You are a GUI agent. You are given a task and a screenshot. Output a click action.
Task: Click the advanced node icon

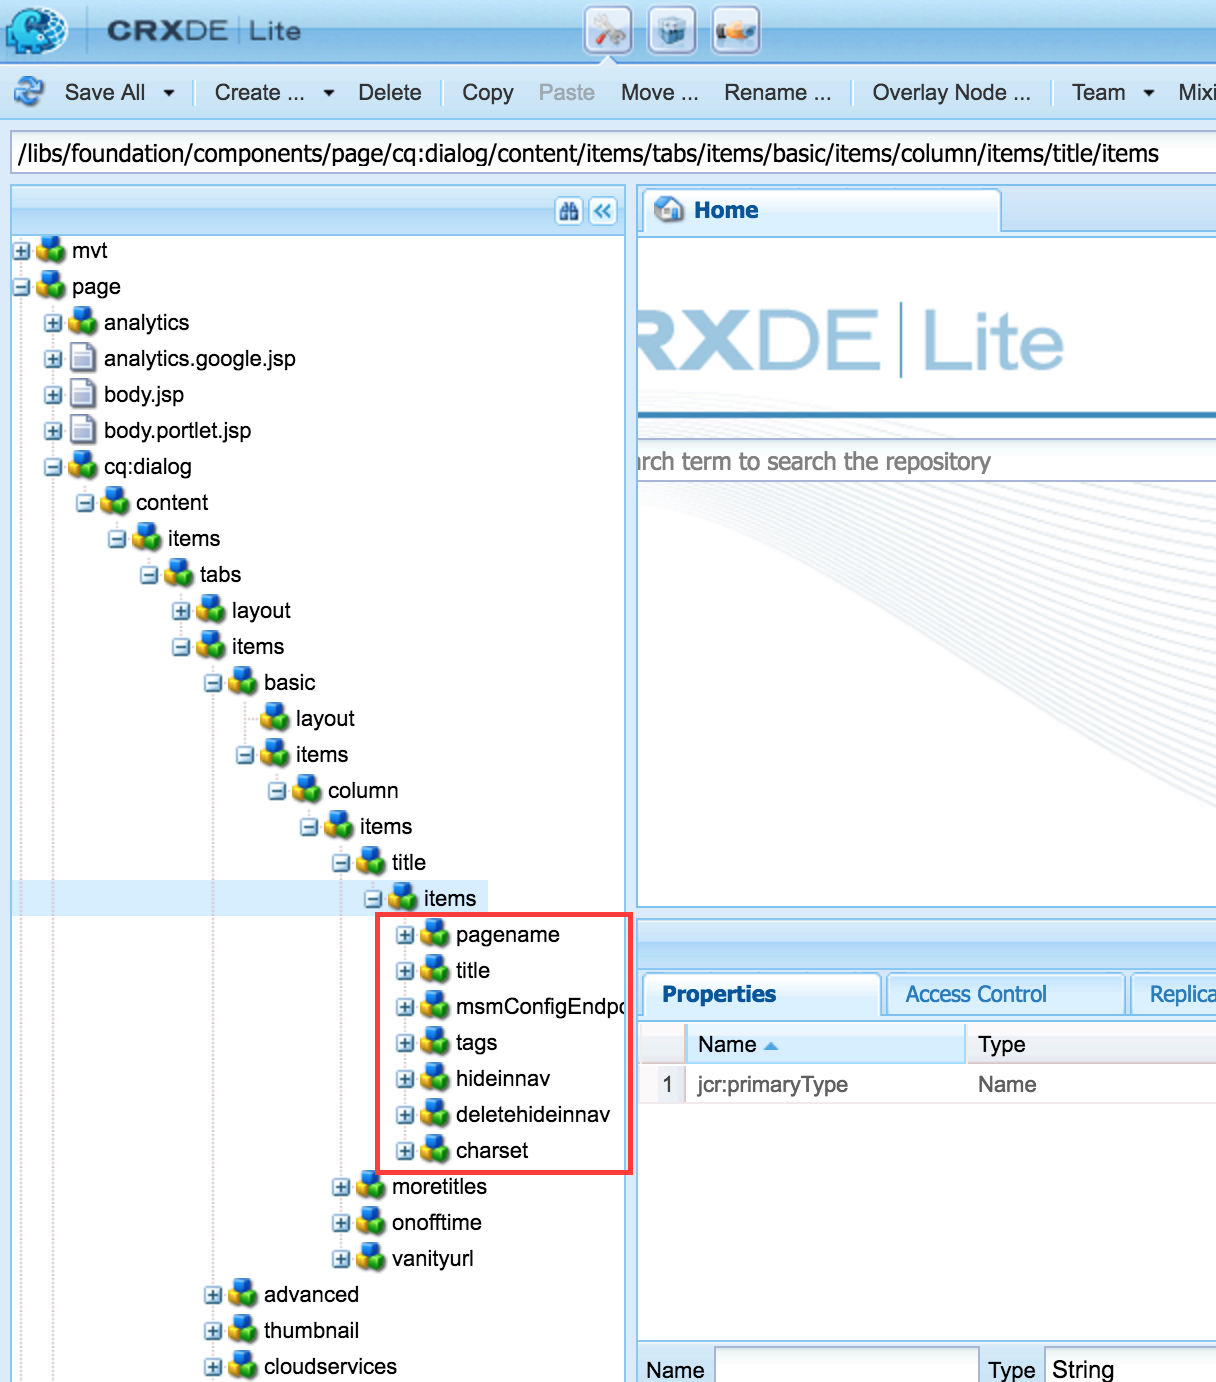click(243, 1294)
